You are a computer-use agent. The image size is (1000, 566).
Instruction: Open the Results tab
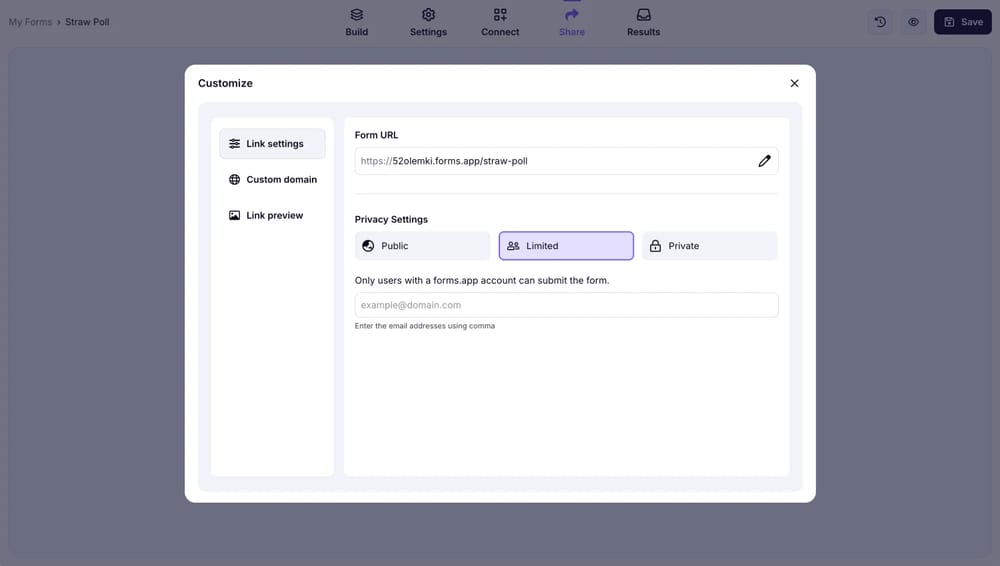coord(643,22)
